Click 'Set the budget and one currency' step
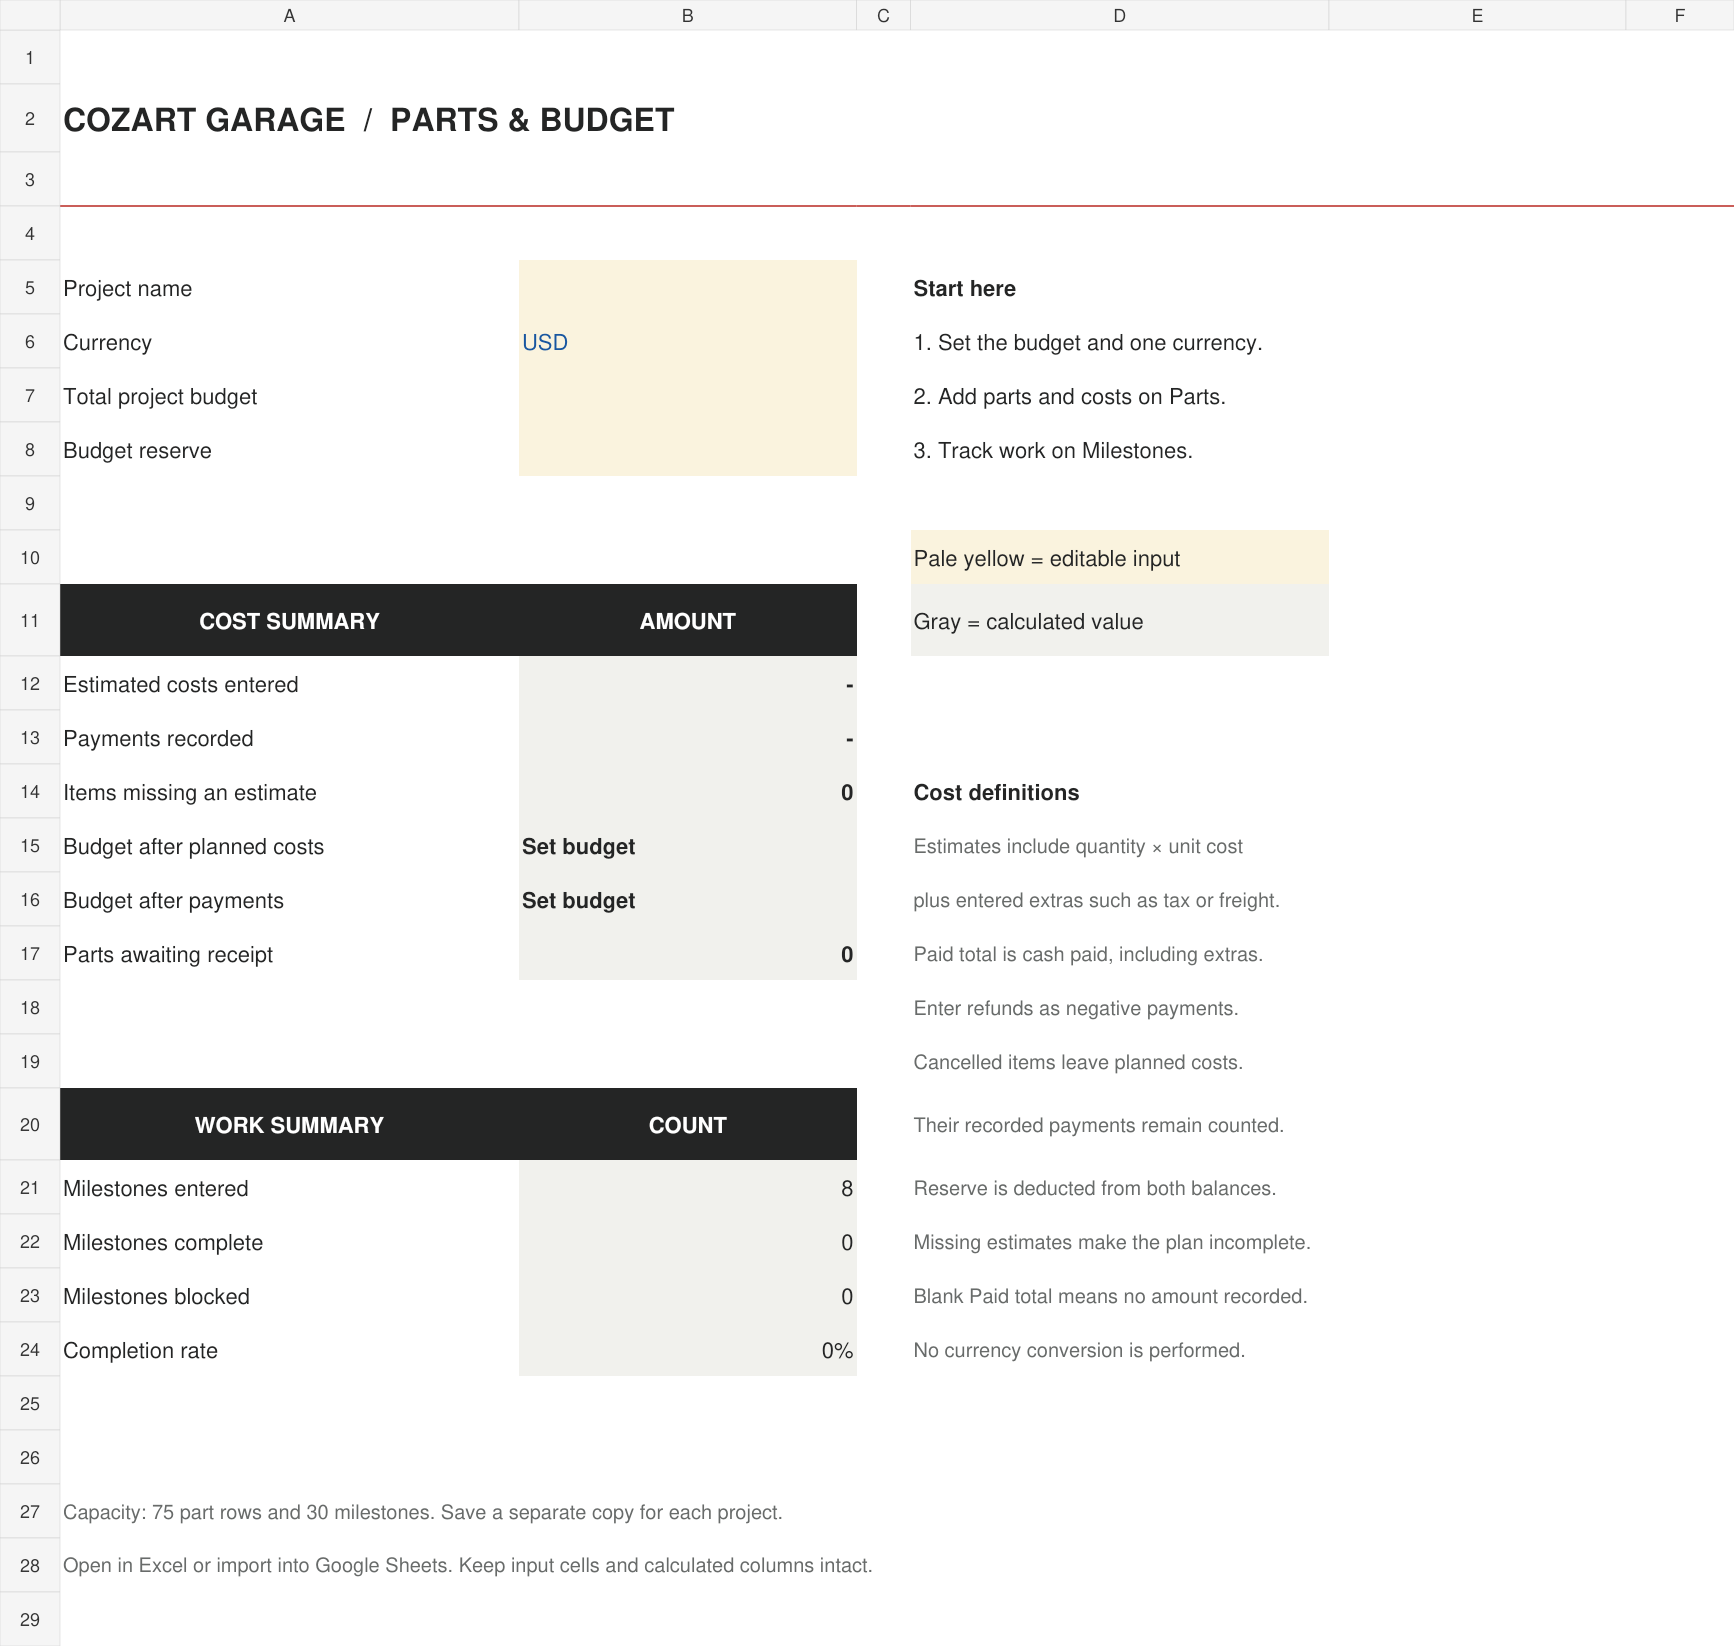The image size is (1734, 1646). point(1088,342)
